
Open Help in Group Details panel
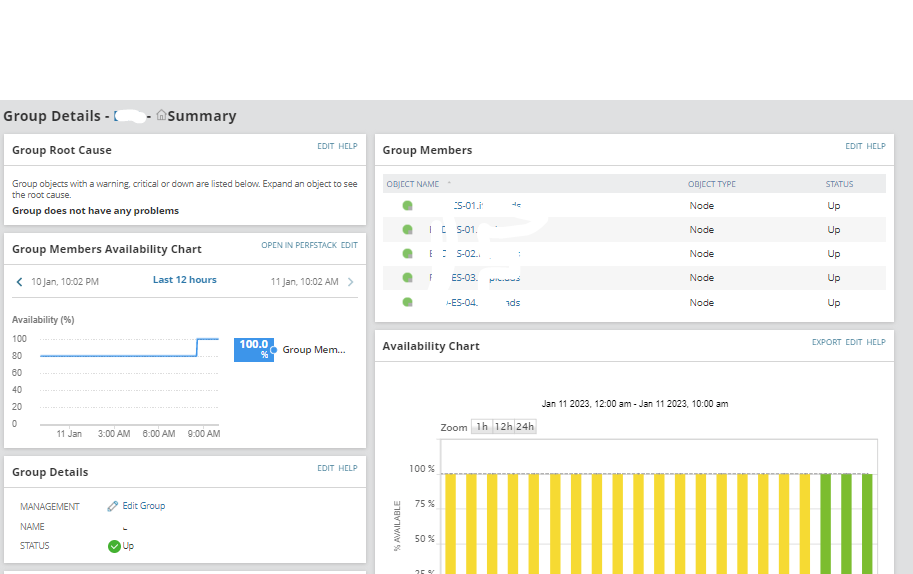click(348, 468)
